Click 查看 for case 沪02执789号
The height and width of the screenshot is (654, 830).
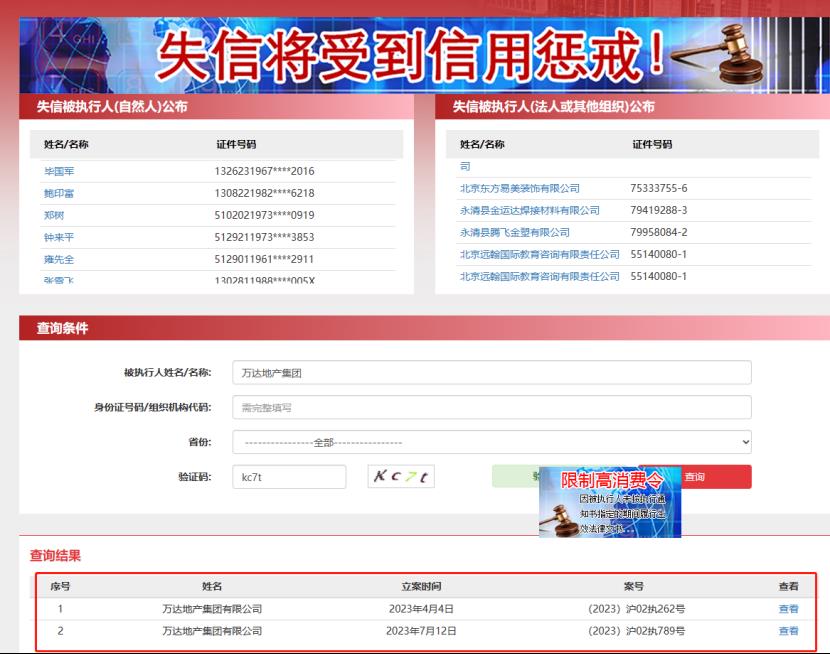click(x=788, y=631)
